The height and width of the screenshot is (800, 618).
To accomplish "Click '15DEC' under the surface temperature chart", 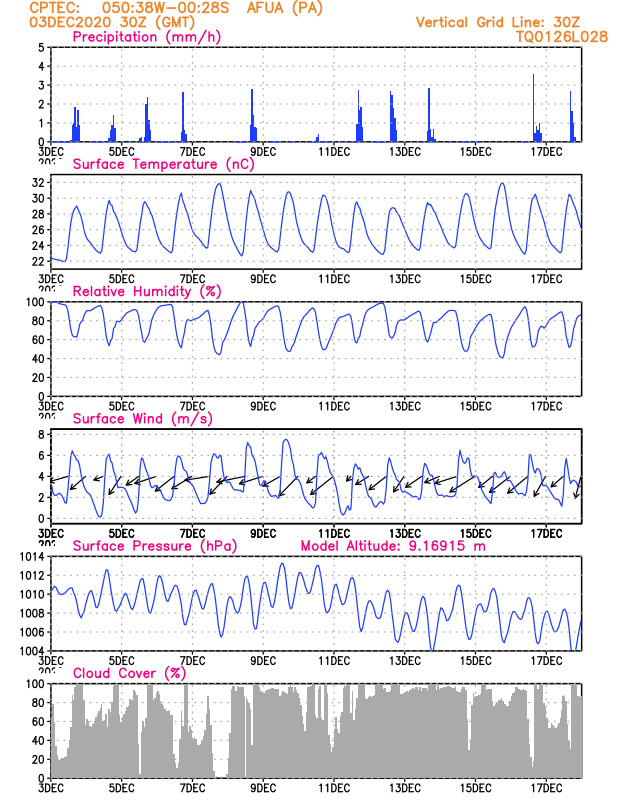I will [476, 279].
